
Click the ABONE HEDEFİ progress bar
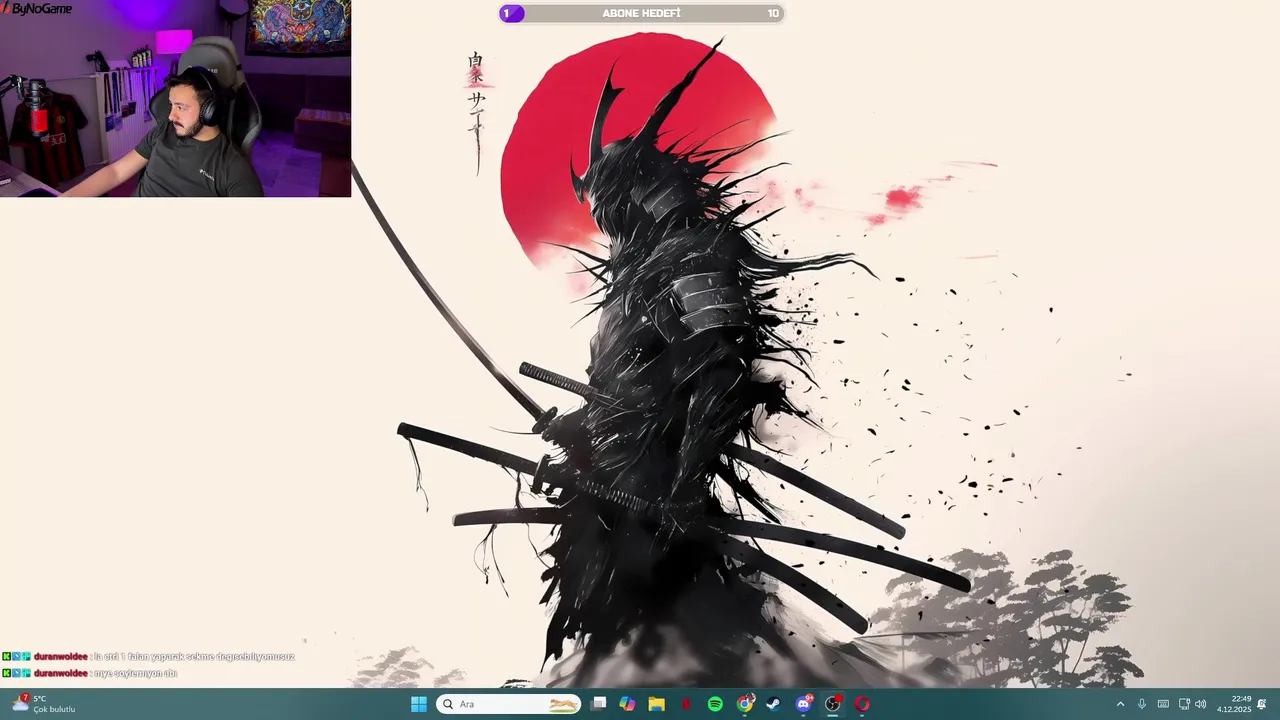(x=641, y=13)
